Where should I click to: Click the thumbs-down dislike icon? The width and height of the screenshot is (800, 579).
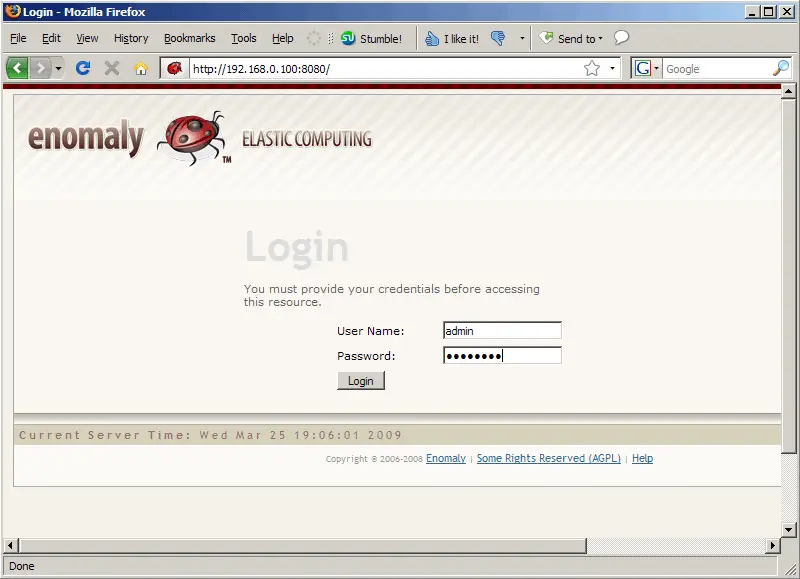point(498,38)
